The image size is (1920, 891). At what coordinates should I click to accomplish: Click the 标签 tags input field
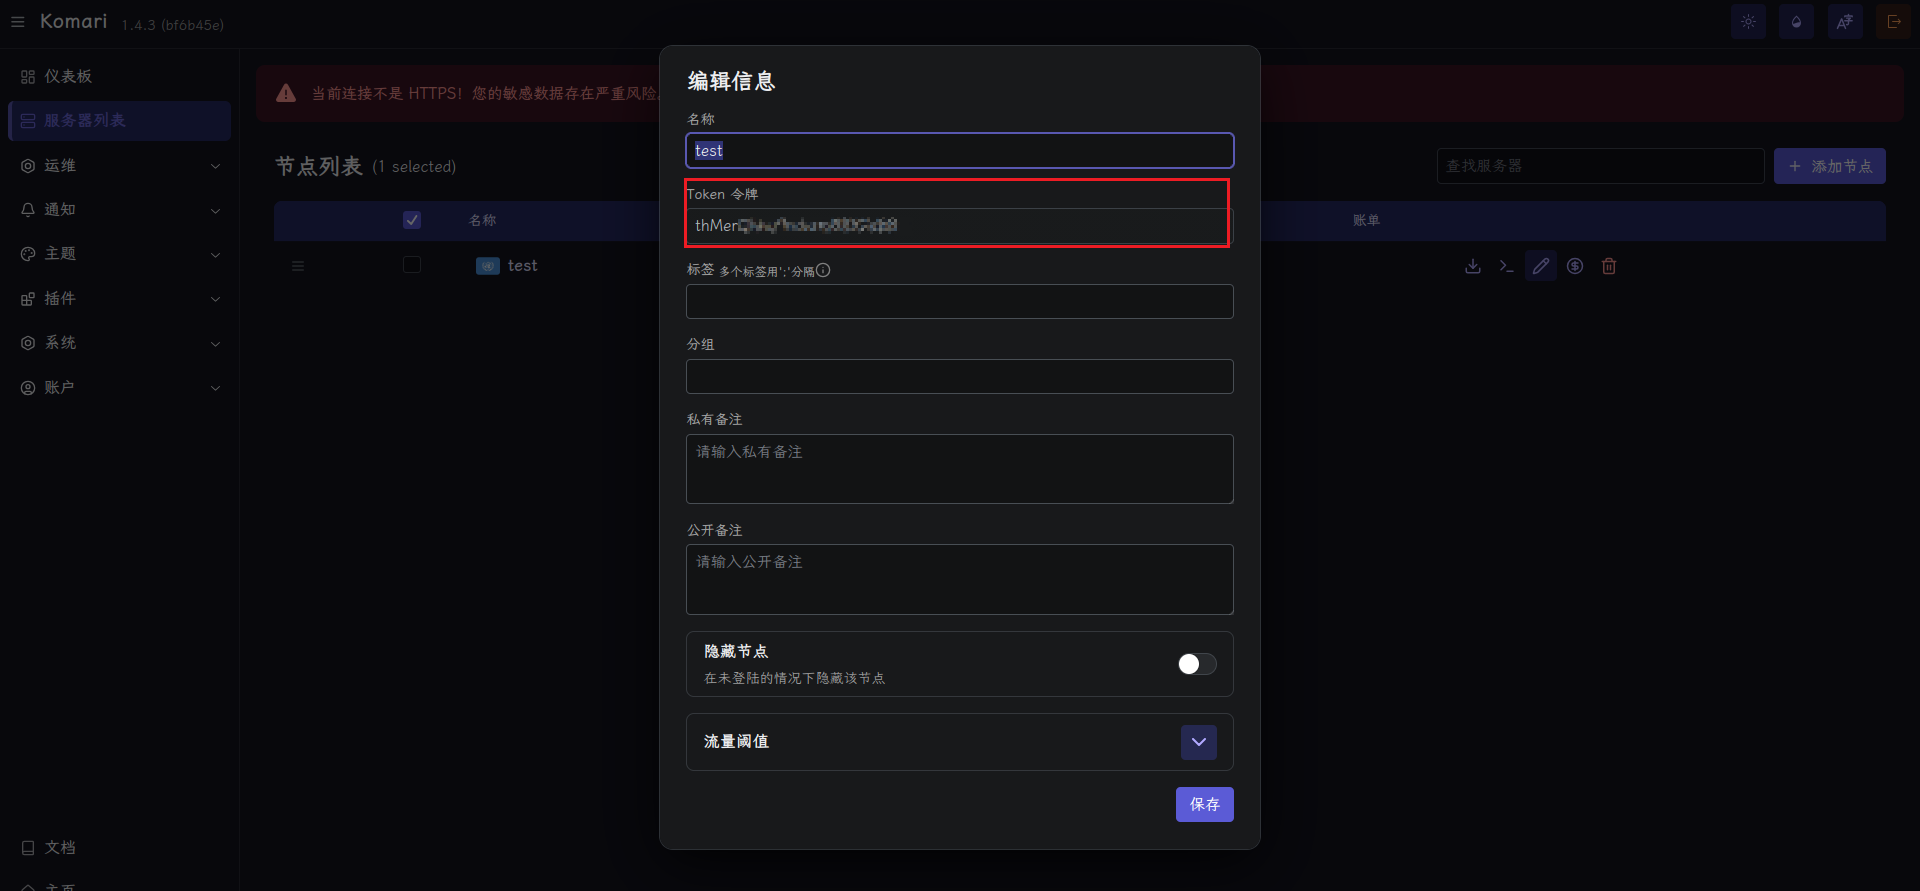[960, 302]
